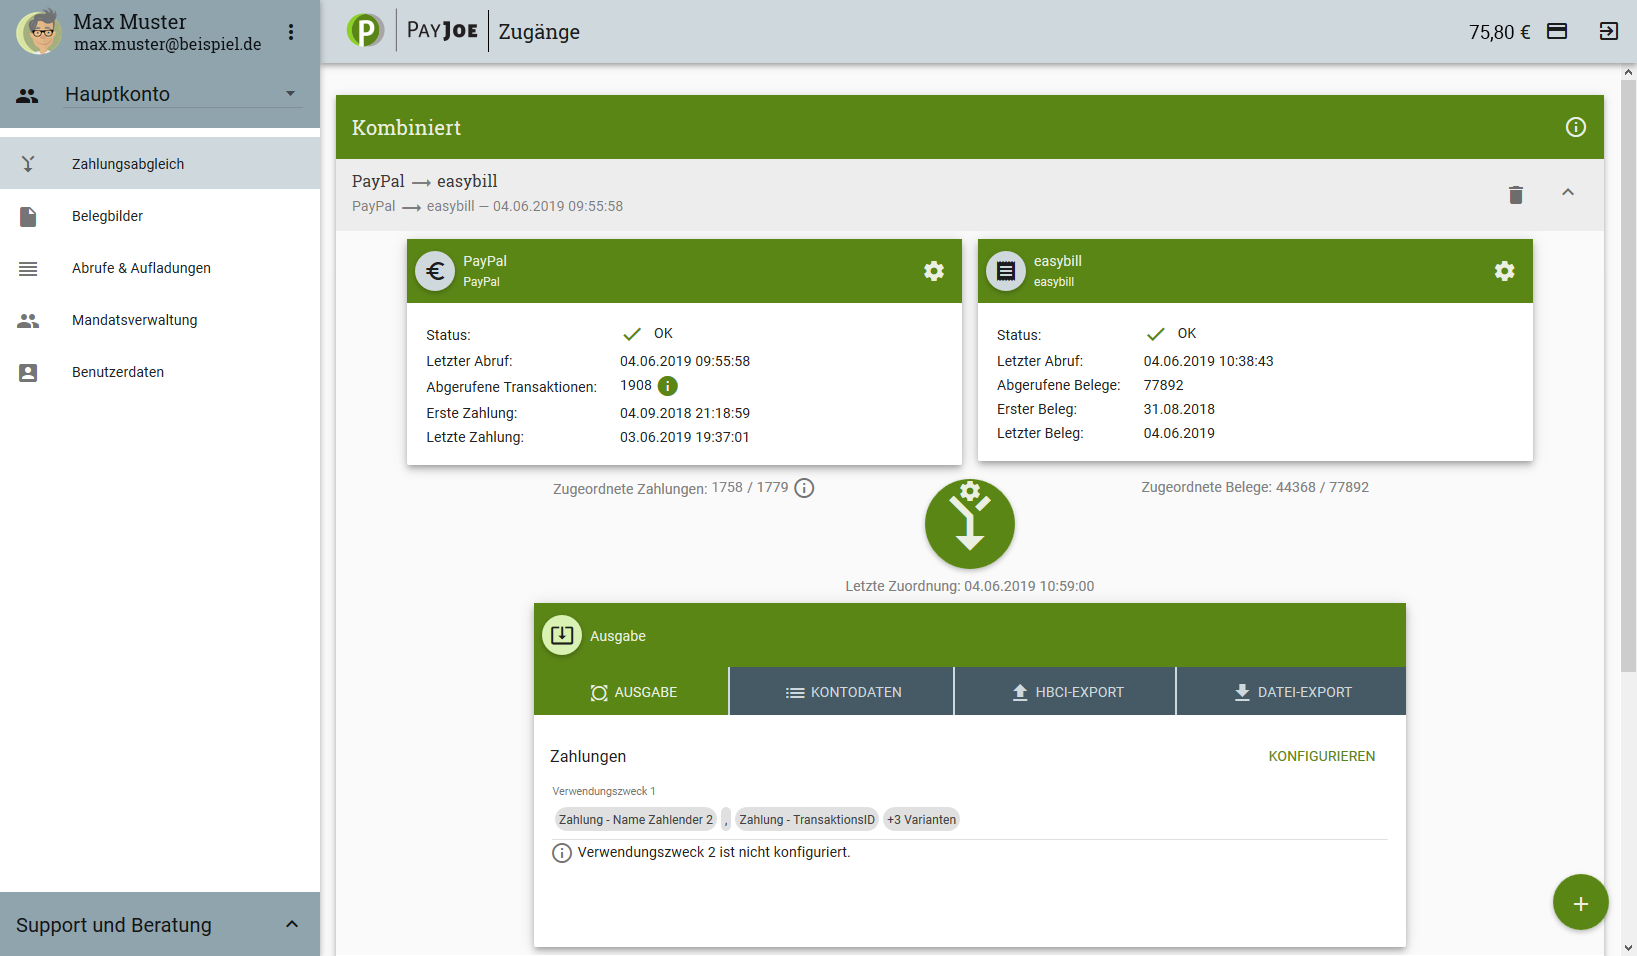Select the Datei-Export tab
The width and height of the screenshot is (1637, 956).
click(1291, 692)
